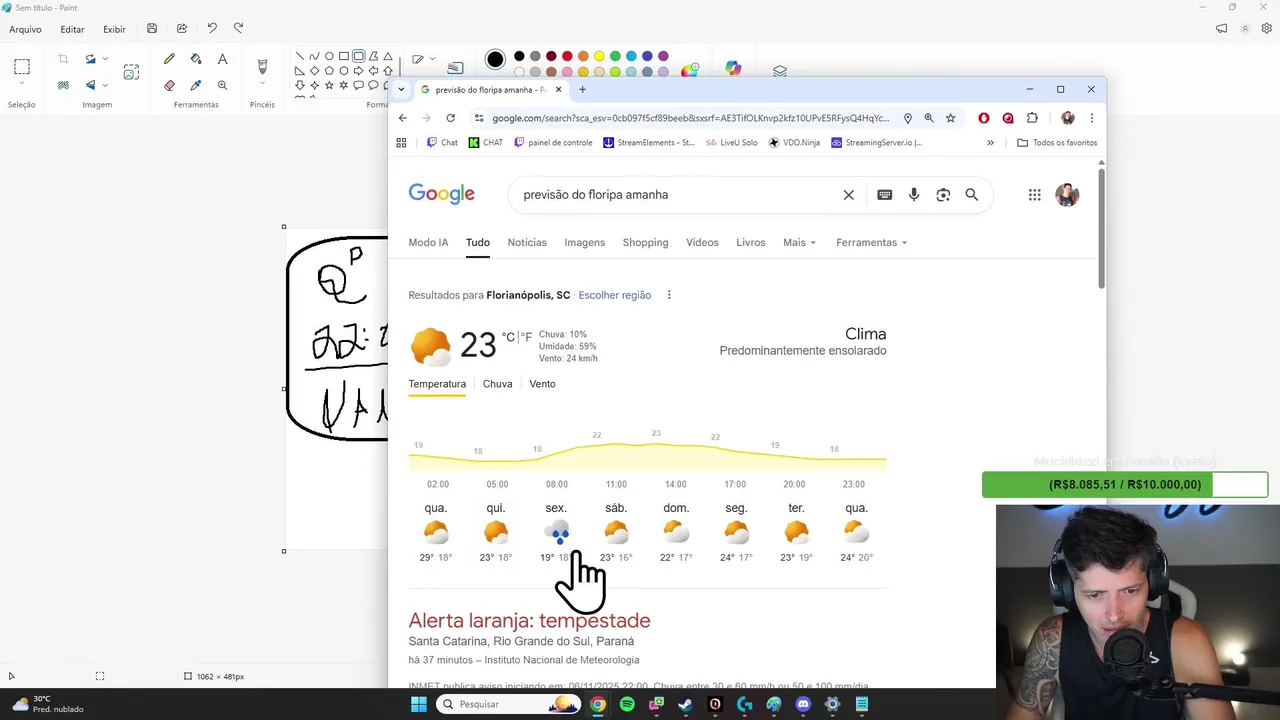
Task: Open Chrome tab search chevron
Action: click(x=401, y=89)
